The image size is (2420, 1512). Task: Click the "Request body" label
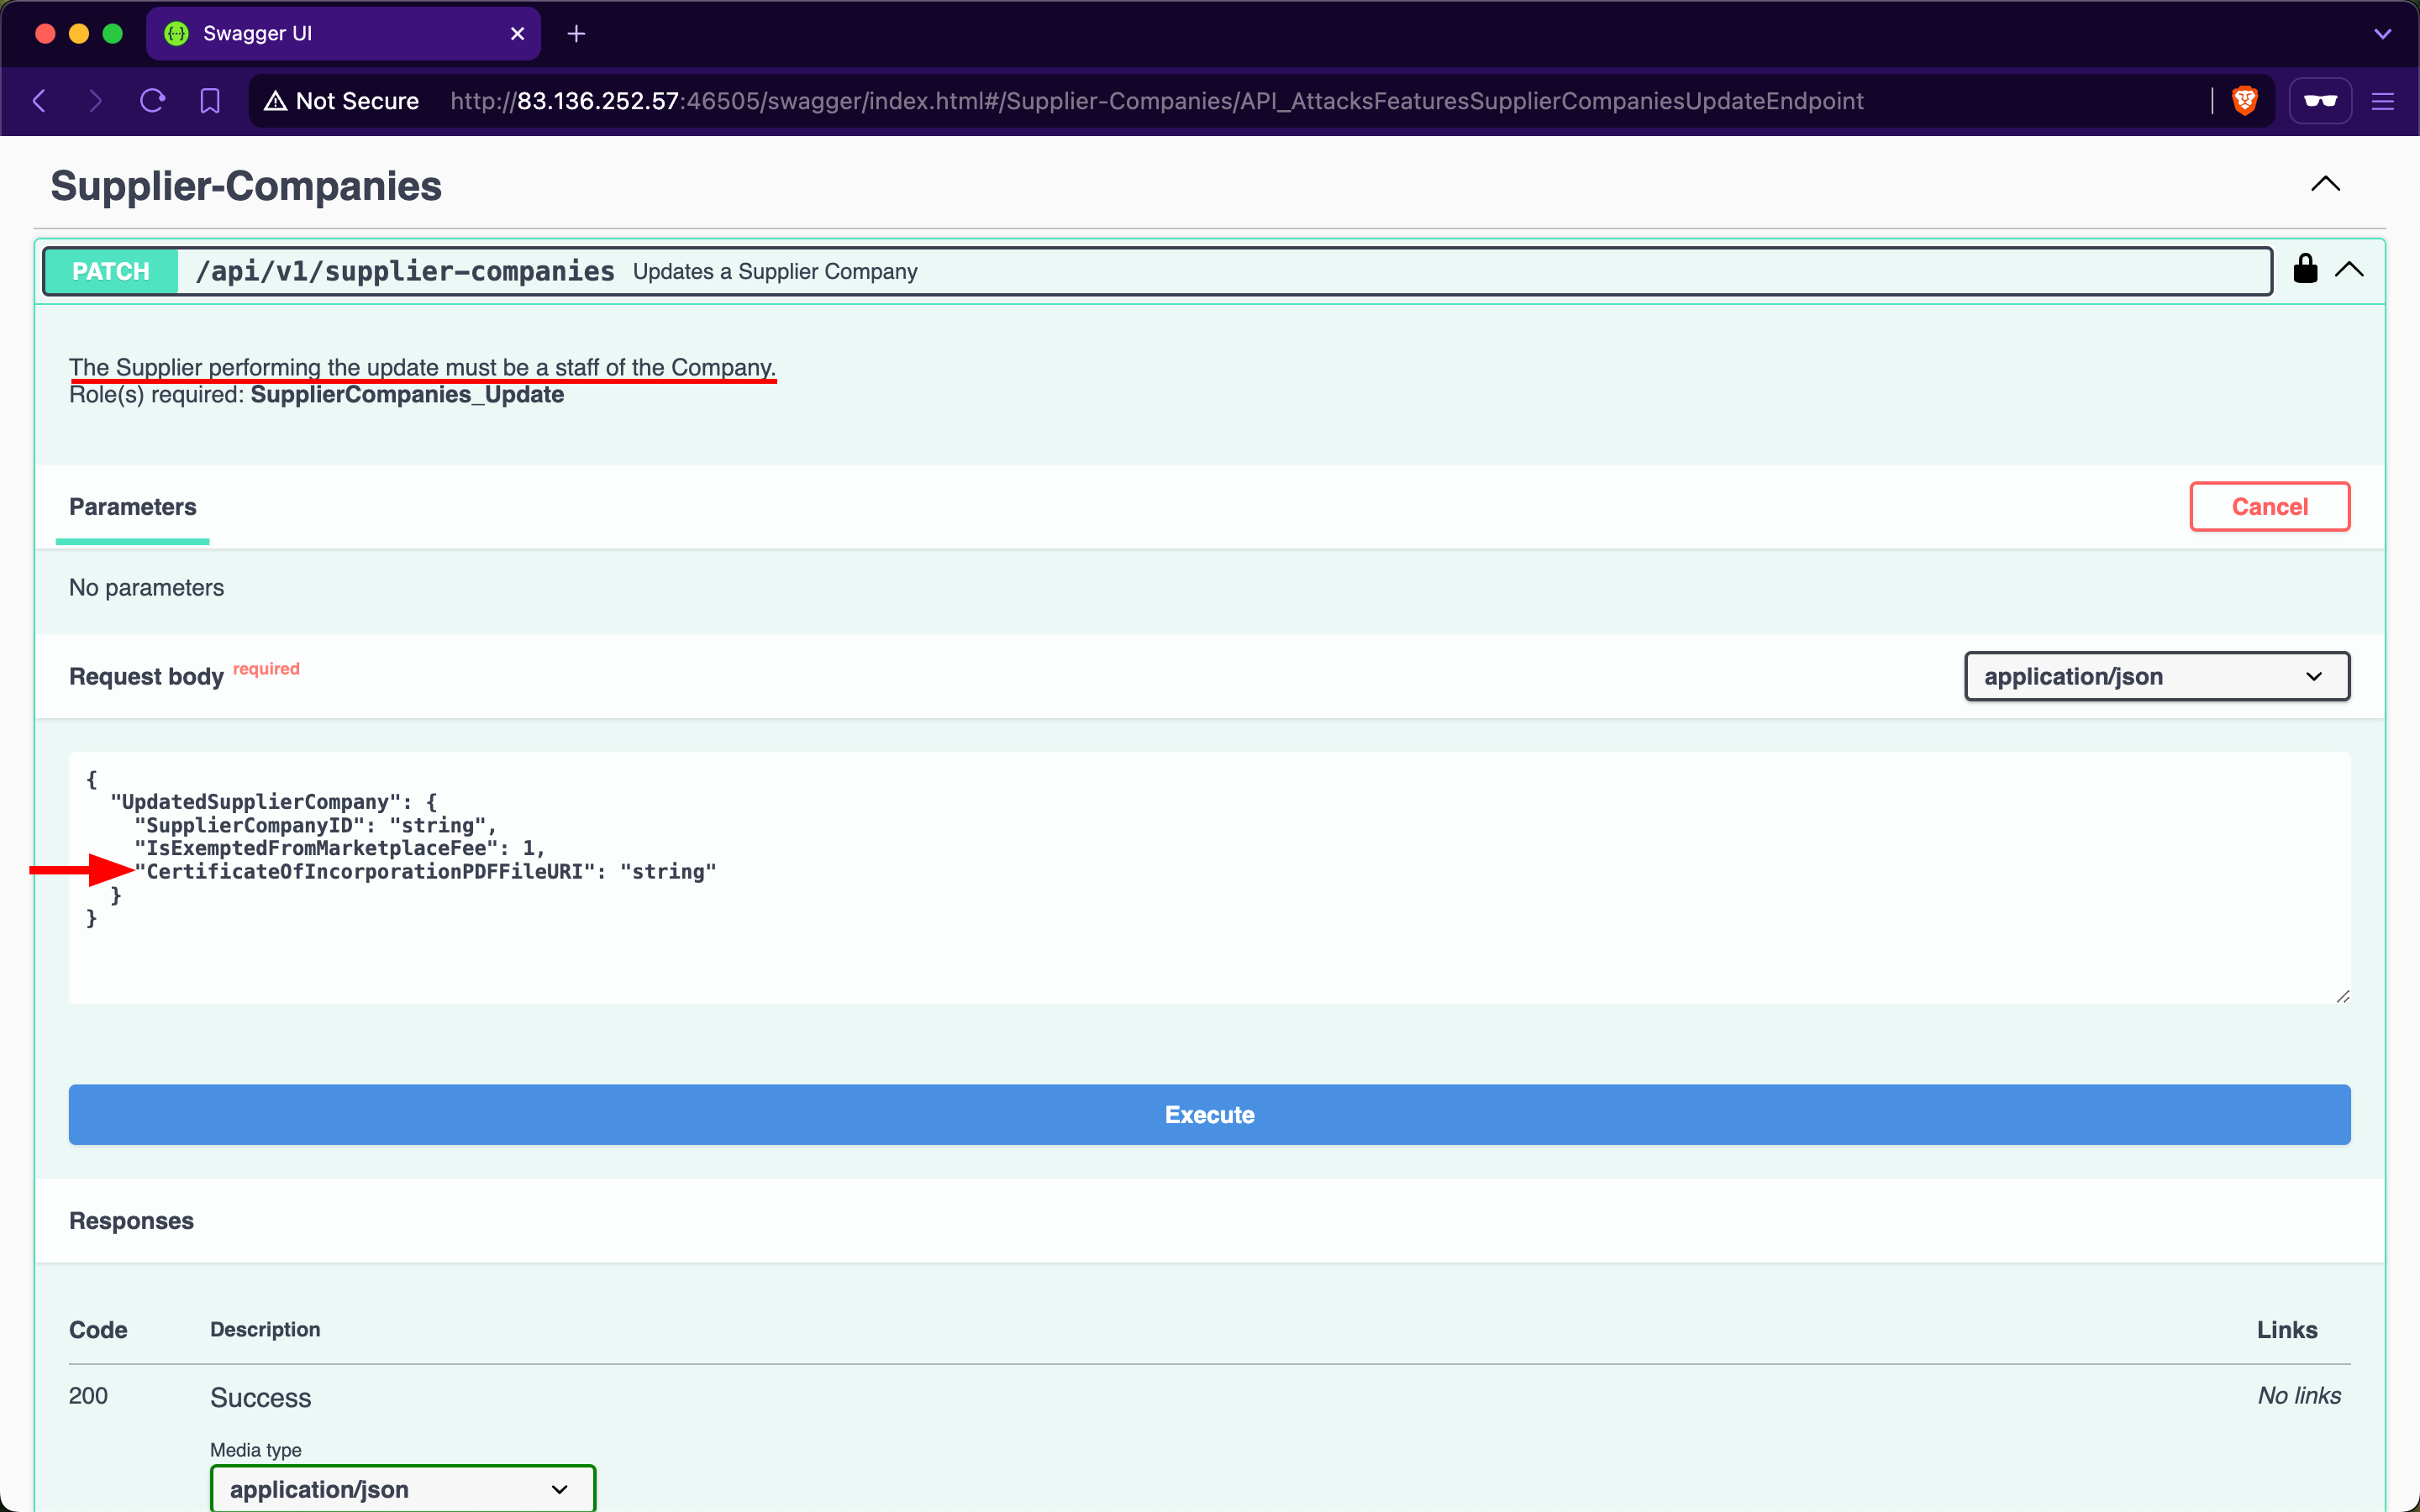(x=147, y=677)
